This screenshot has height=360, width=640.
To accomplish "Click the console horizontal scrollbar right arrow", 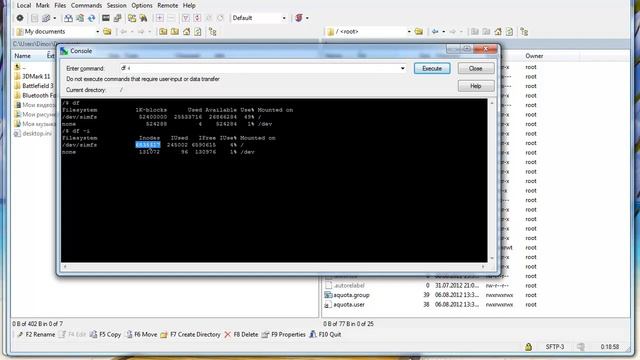I will [x=483, y=267].
